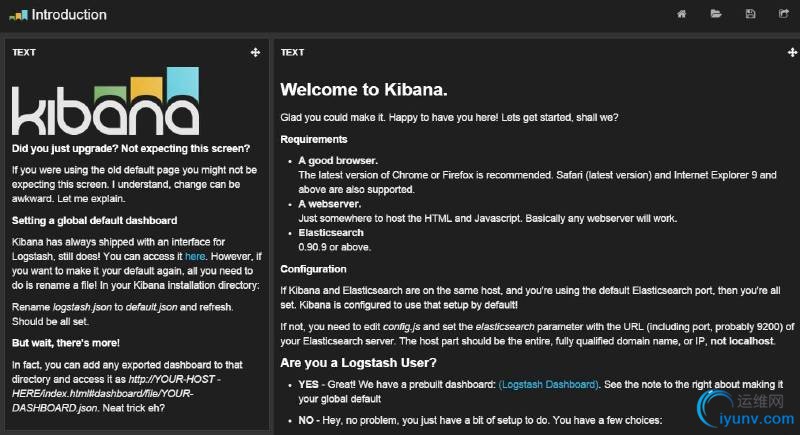Click the italic 'elasticsearch' parameter text
Image resolution: width=800 pixels, height=435 pixels.
505,326
